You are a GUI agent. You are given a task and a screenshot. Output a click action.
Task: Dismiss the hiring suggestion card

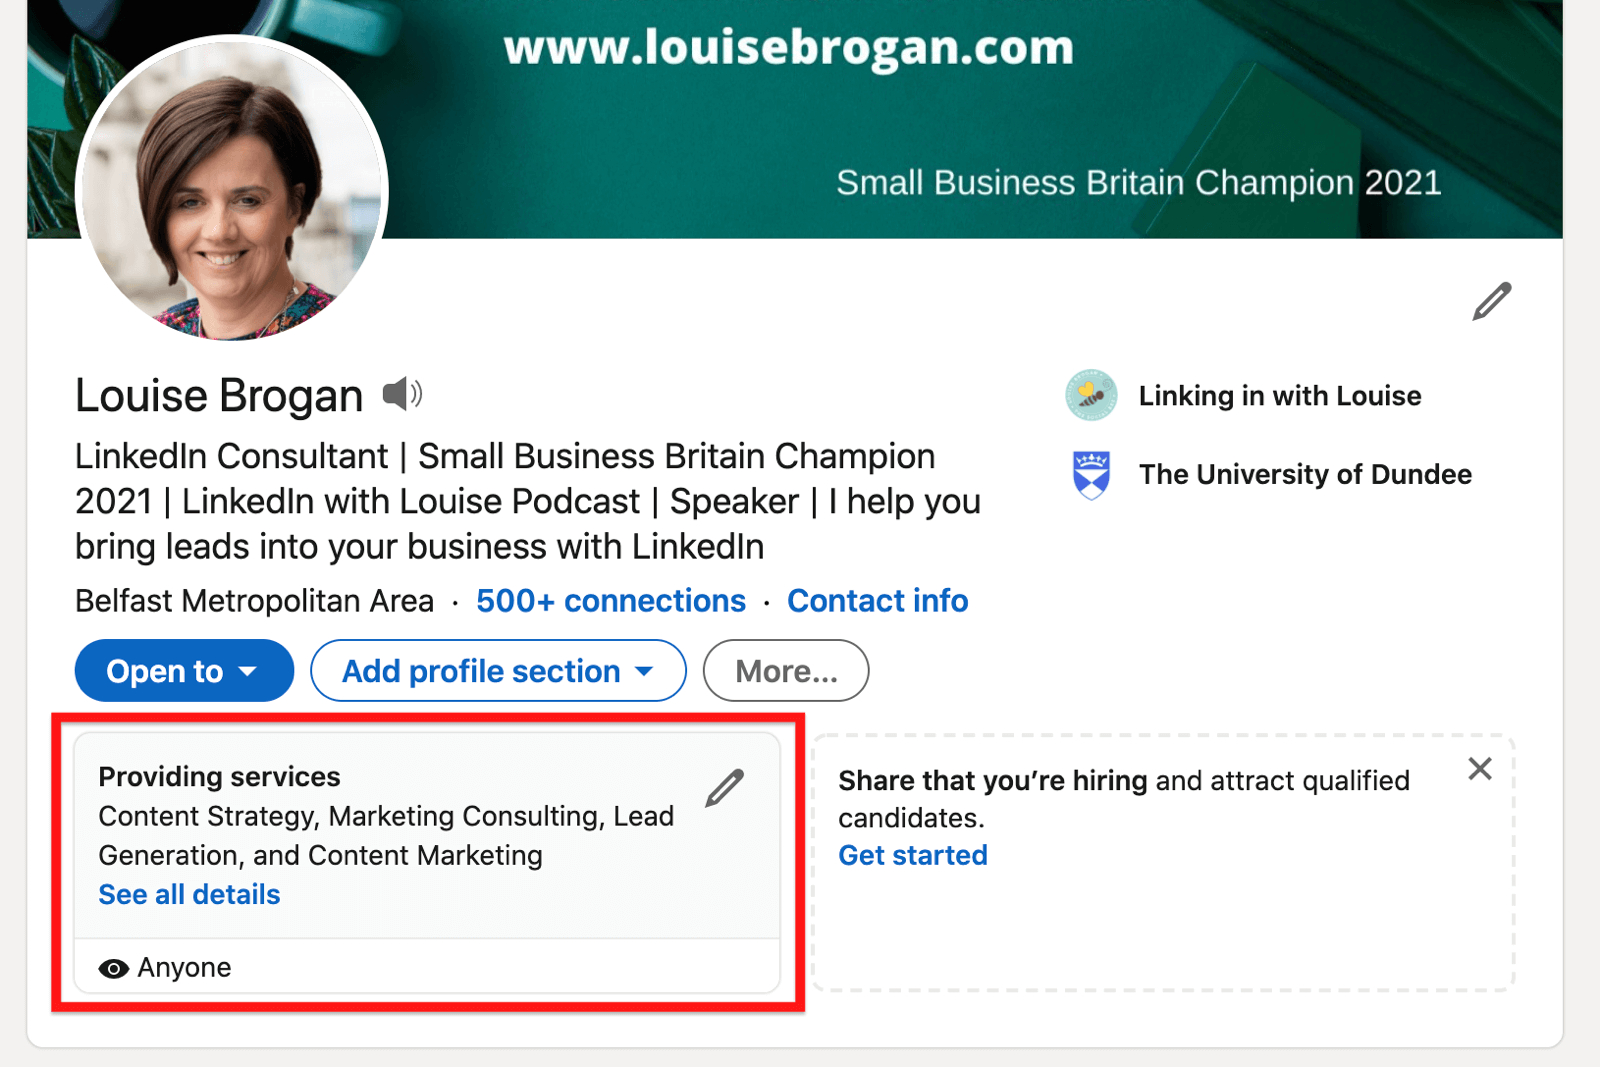[x=1480, y=768]
